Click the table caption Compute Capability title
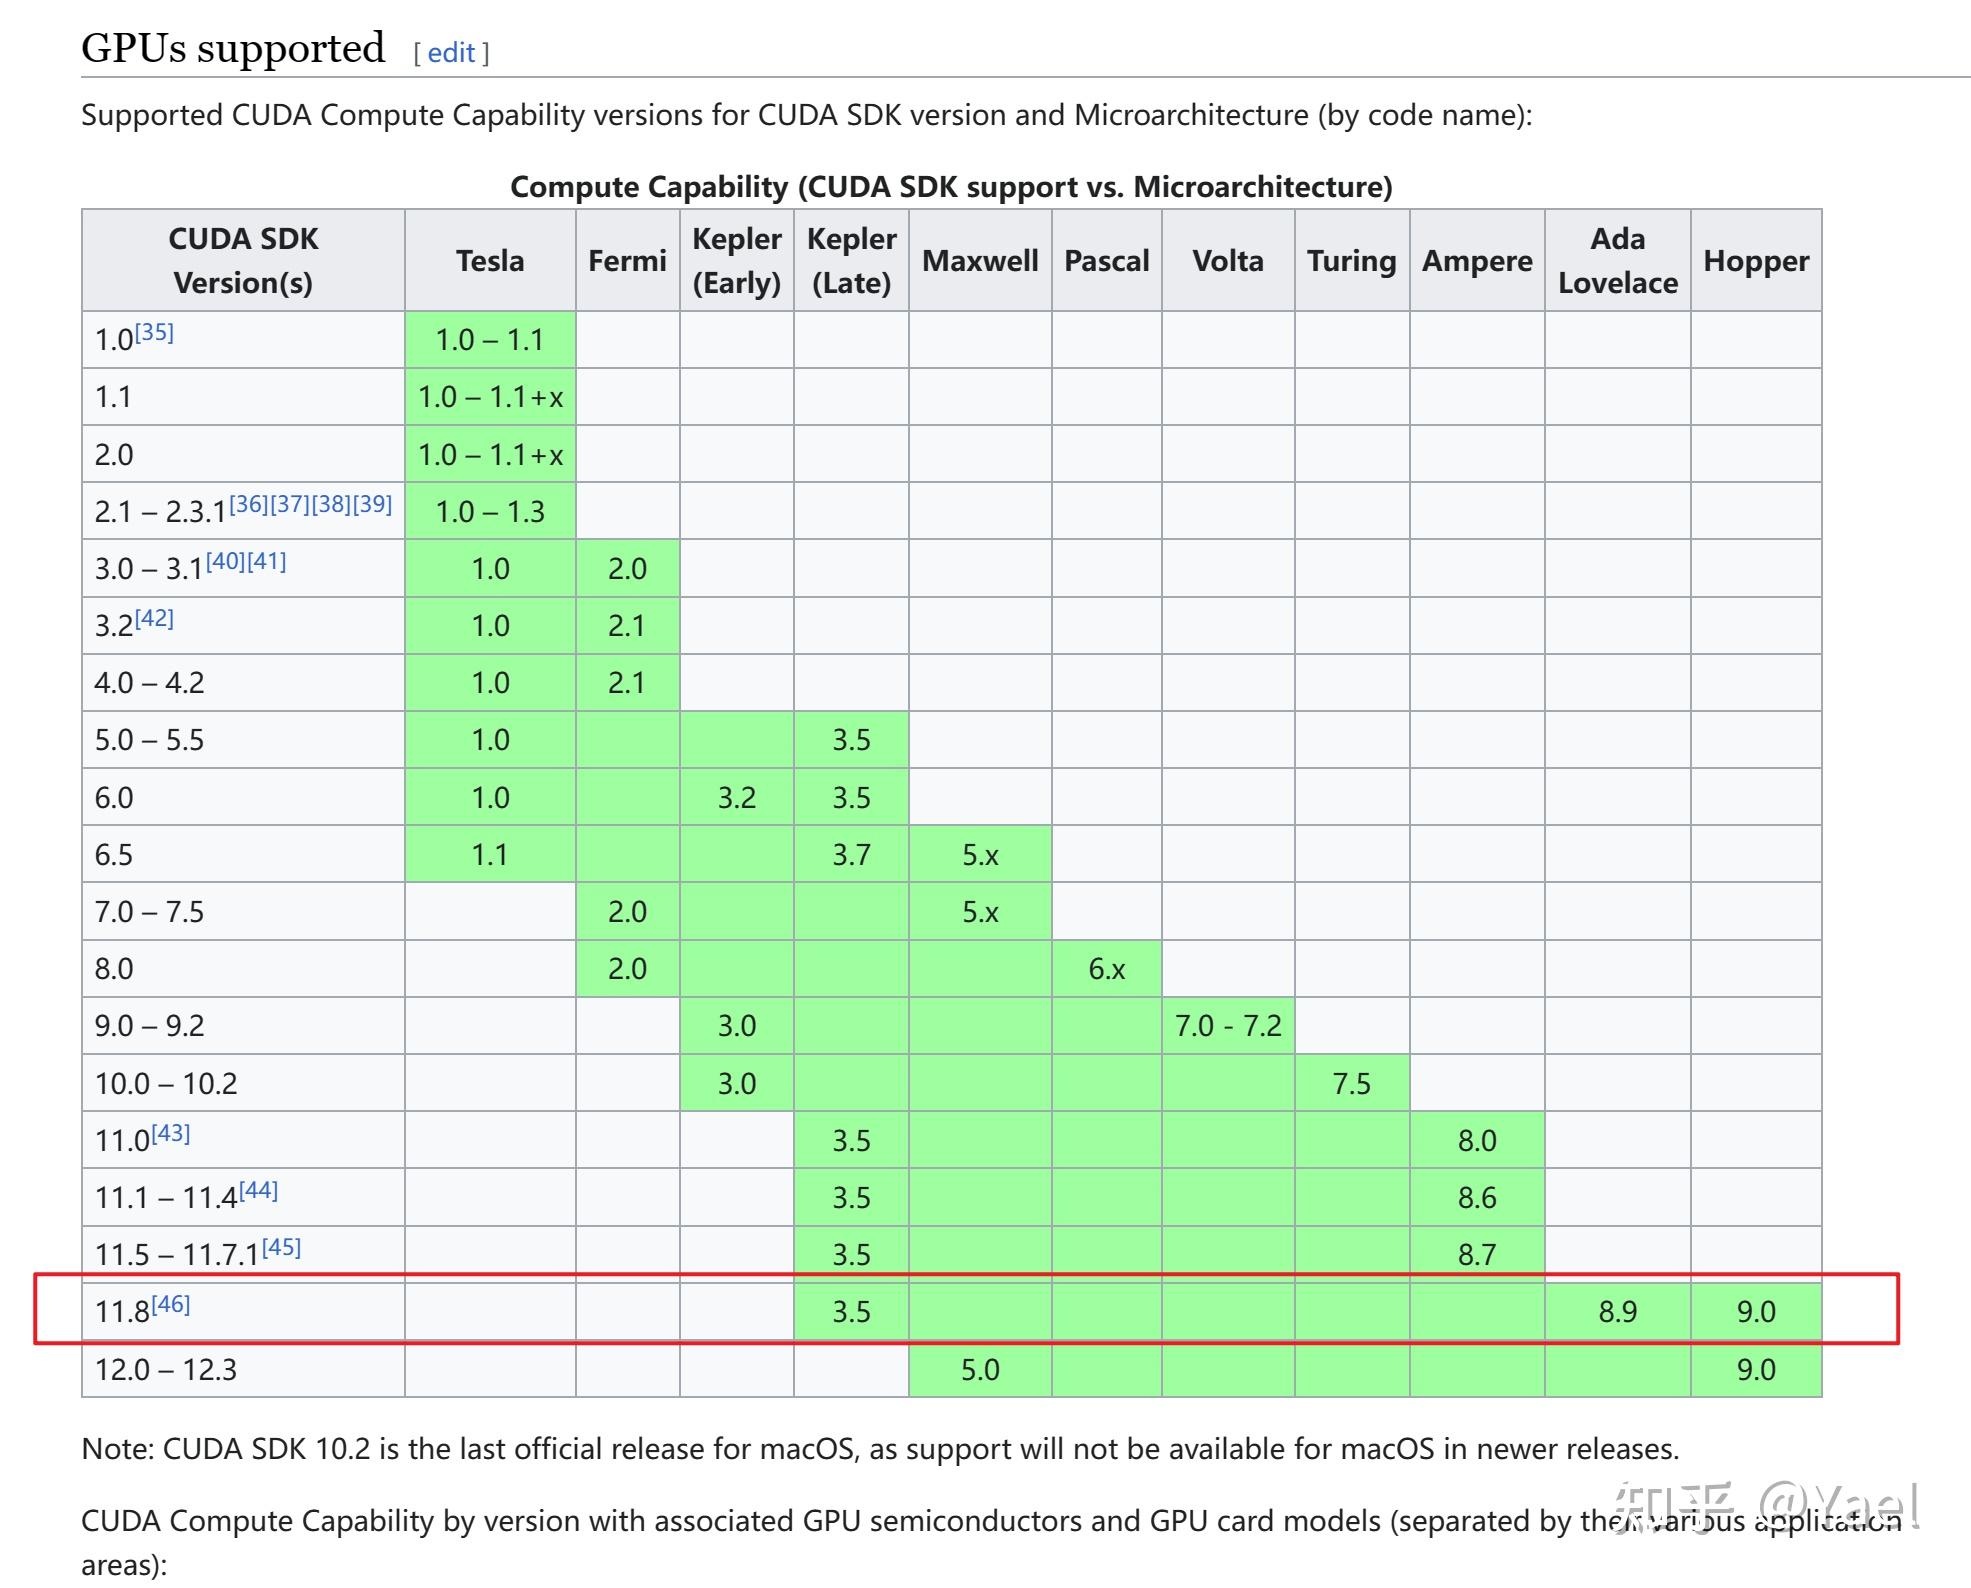Image resolution: width=1971 pixels, height=1588 pixels. [951, 187]
